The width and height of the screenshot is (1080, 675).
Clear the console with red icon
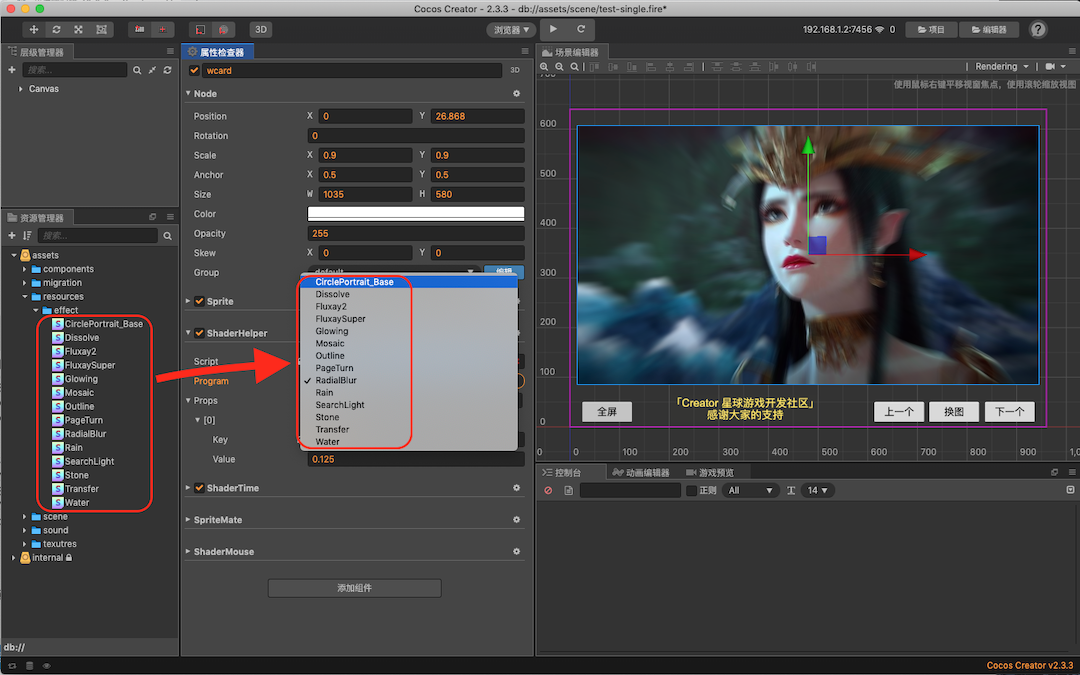coord(548,491)
